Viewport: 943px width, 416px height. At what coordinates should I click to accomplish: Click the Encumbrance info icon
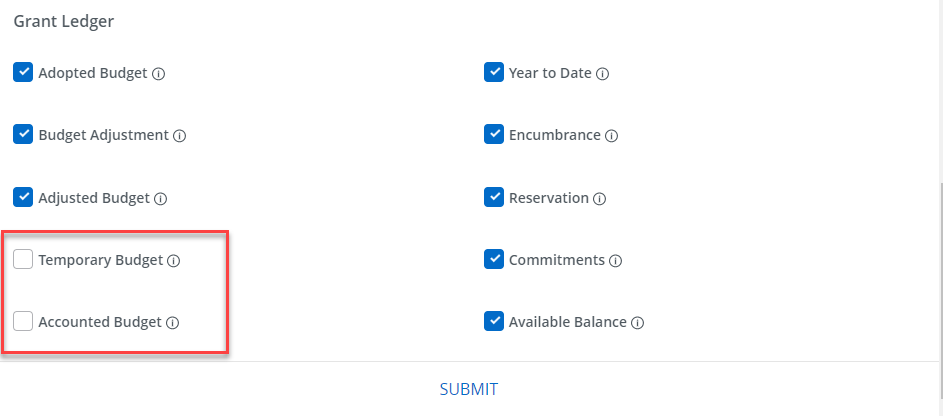tap(612, 136)
